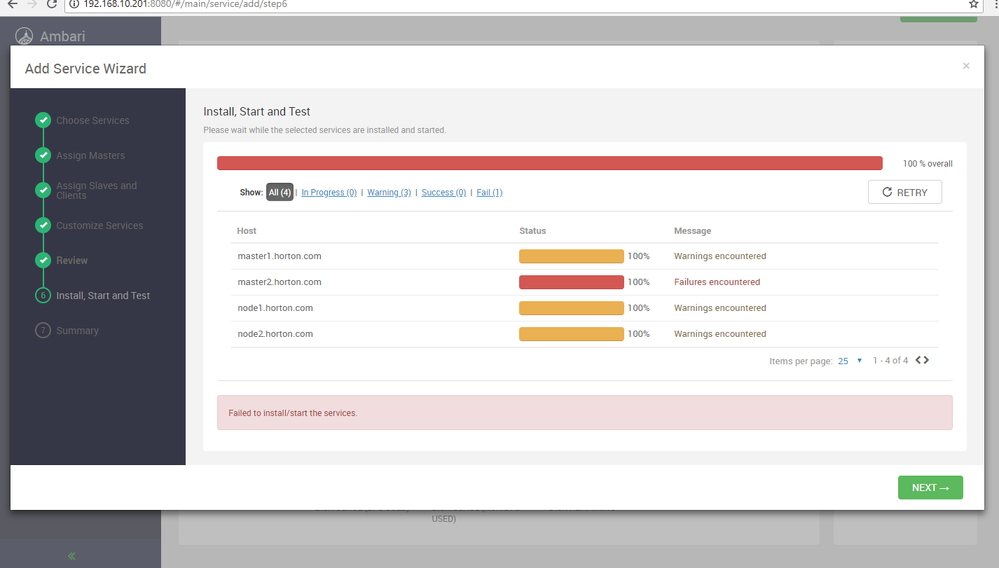
Task: Open Warnings encountered for node2.horton.com
Action: (720, 334)
